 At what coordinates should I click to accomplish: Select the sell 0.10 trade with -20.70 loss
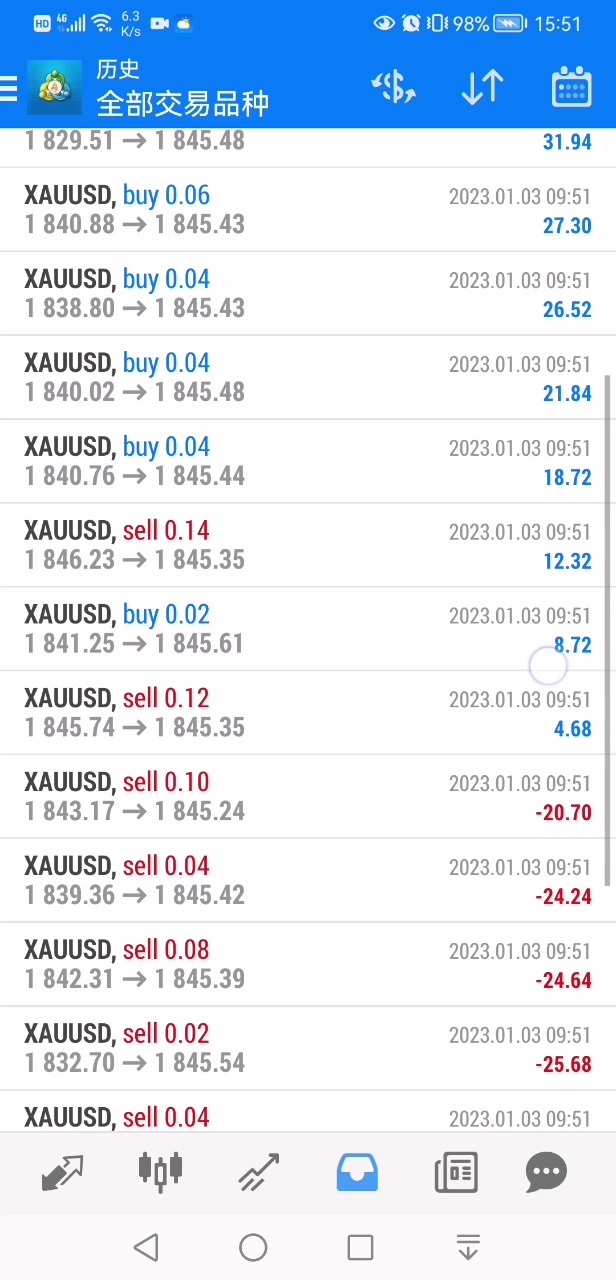(300, 797)
